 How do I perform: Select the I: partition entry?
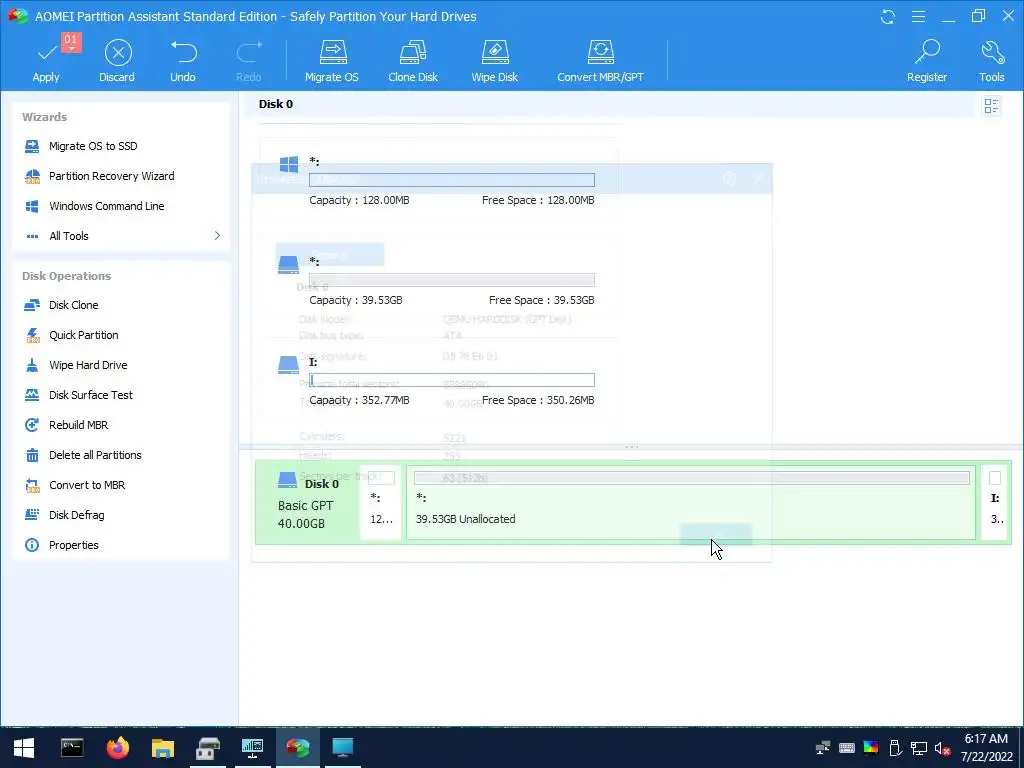click(x=438, y=381)
